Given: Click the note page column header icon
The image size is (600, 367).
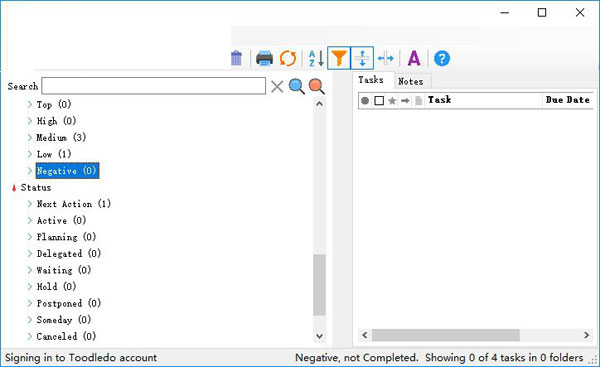Looking at the screenshot, I should (x=419, y=101).
